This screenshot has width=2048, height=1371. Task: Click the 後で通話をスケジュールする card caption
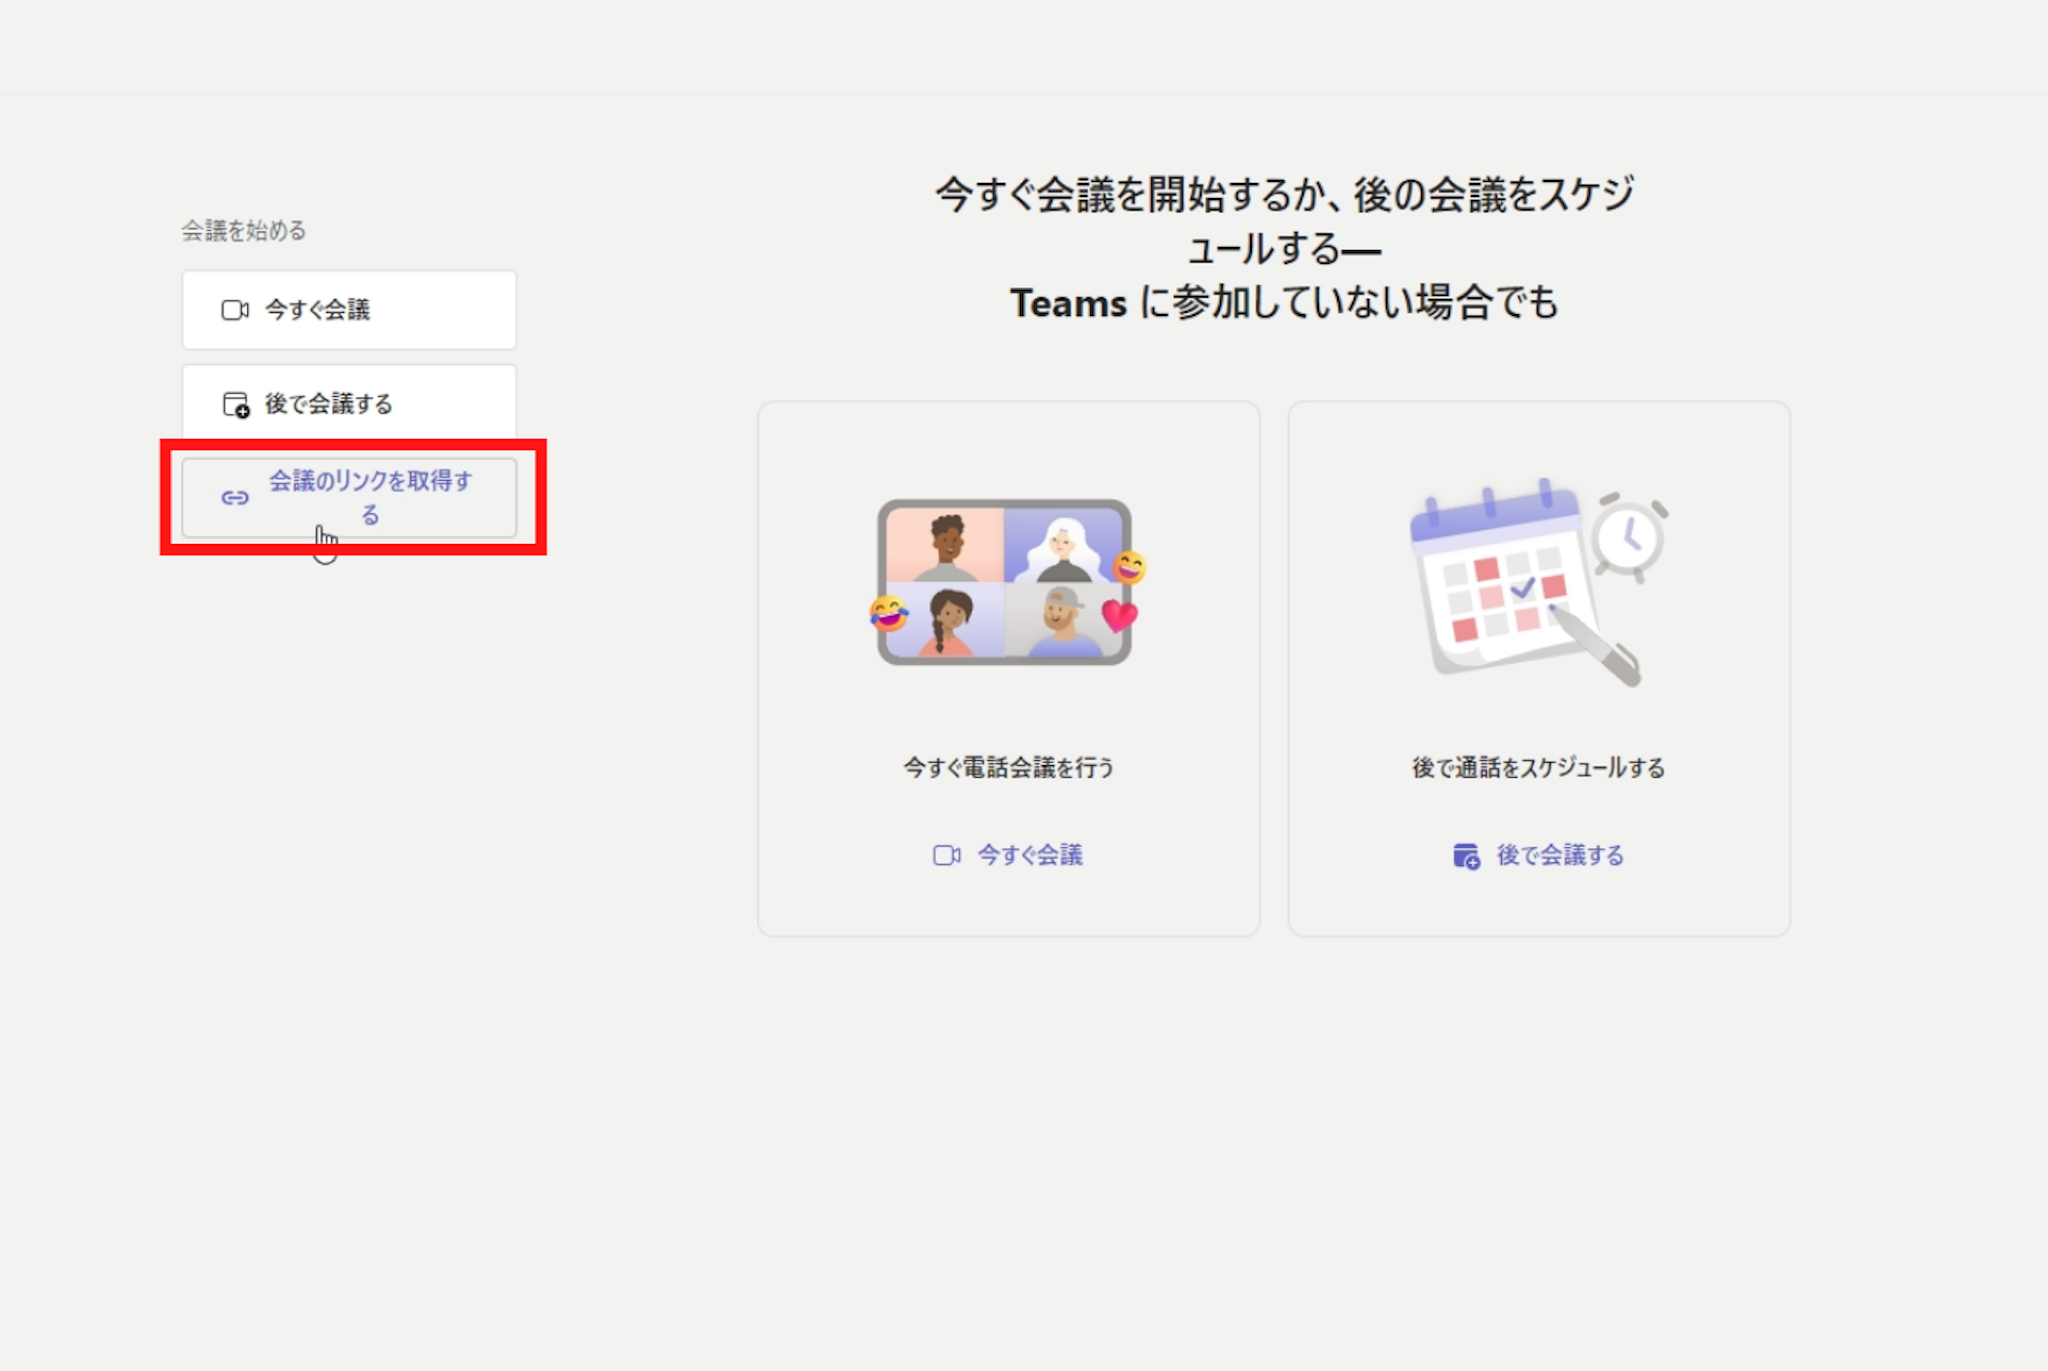(x=1538, y=767)
